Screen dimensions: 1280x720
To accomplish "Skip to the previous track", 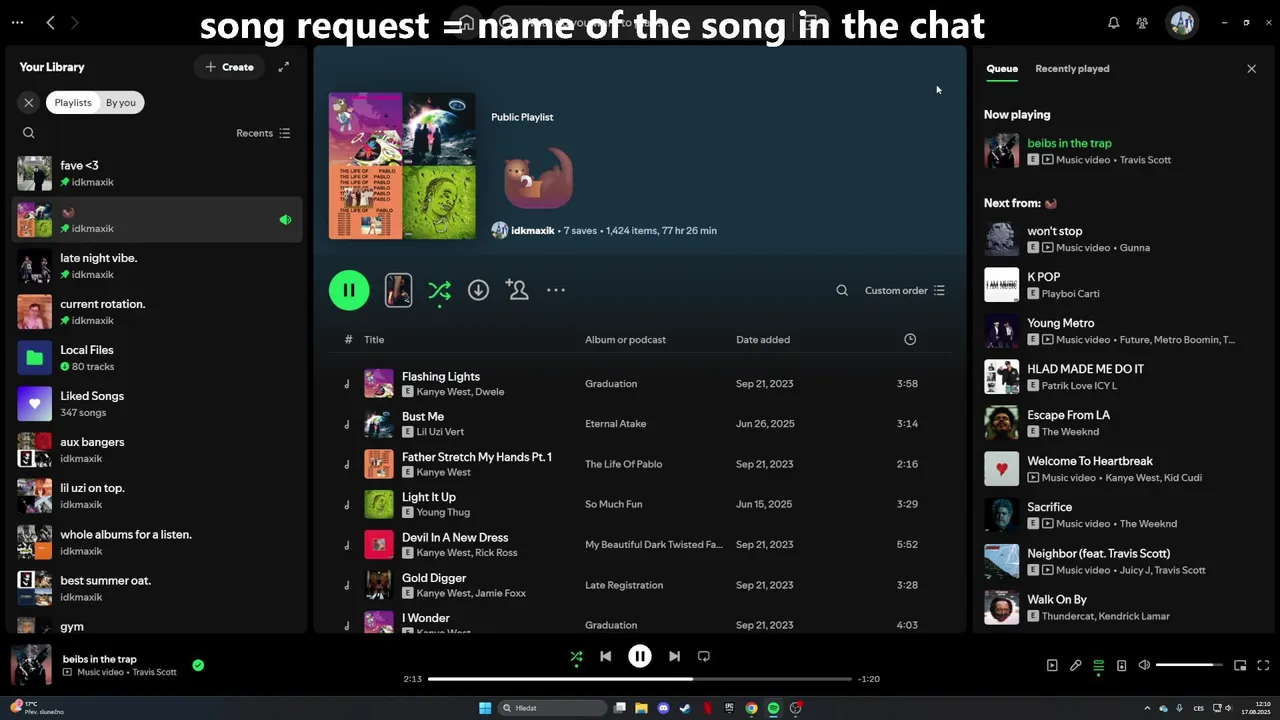I will tap(605, 656).
